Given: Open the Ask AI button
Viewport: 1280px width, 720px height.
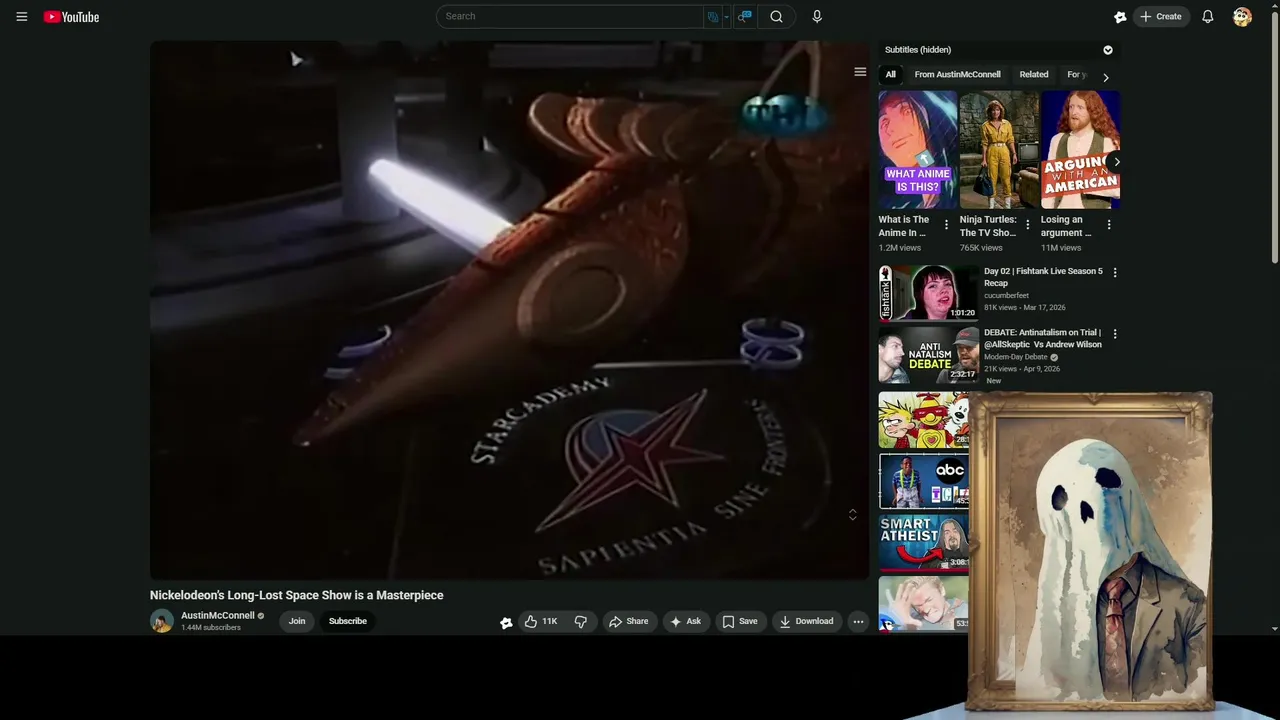Looking at the screenshot, I should 686,621.
